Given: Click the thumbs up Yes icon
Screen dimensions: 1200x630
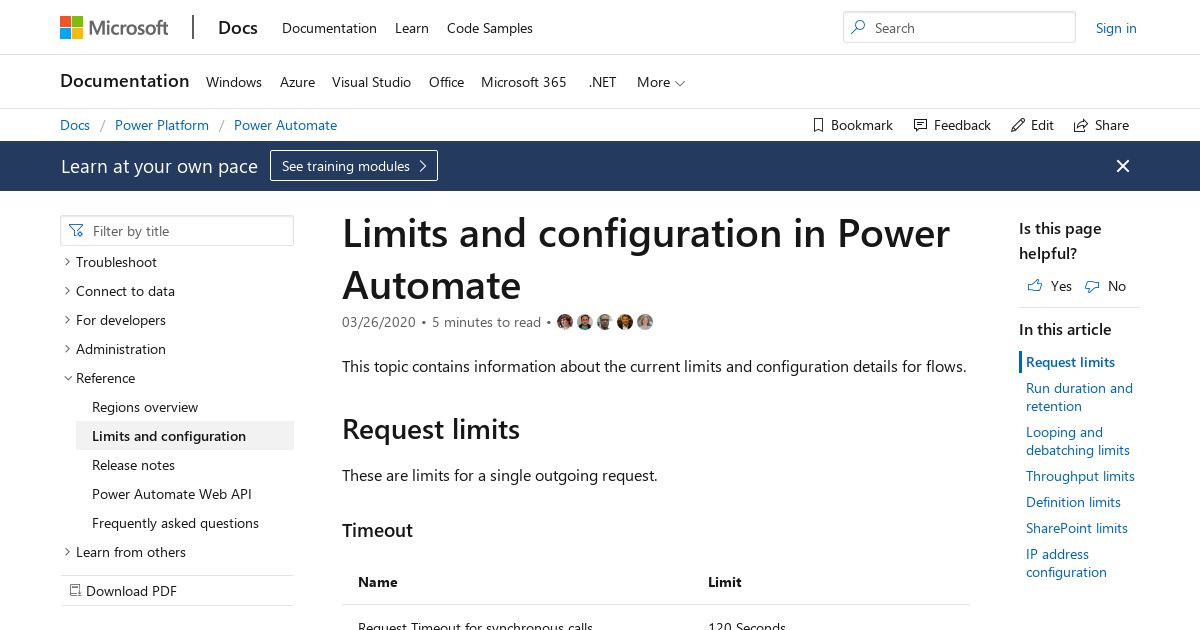Looking at the screenshot, I should coord(1035,286).
